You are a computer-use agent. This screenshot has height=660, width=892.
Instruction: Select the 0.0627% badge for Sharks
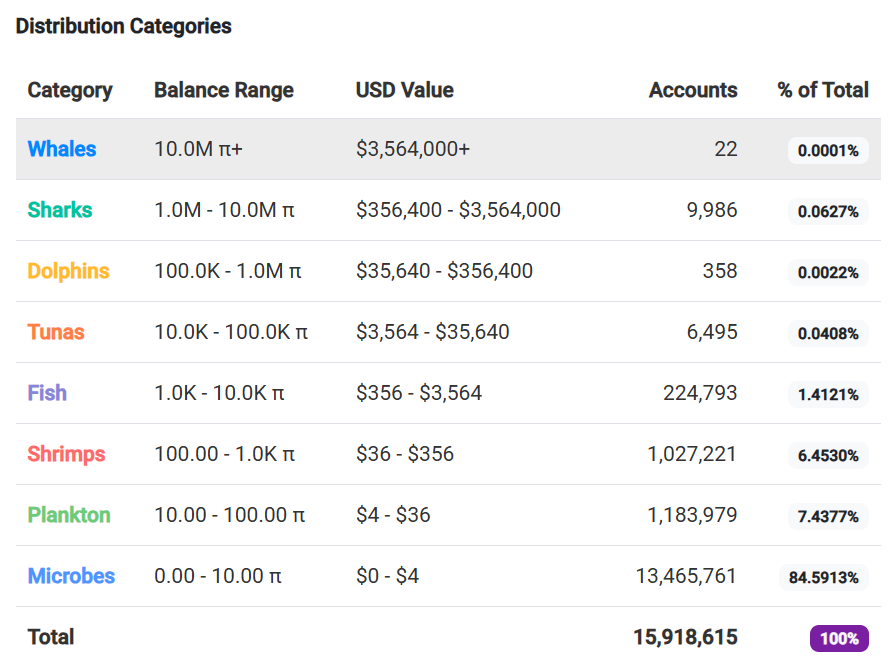(x=828, y=211)
